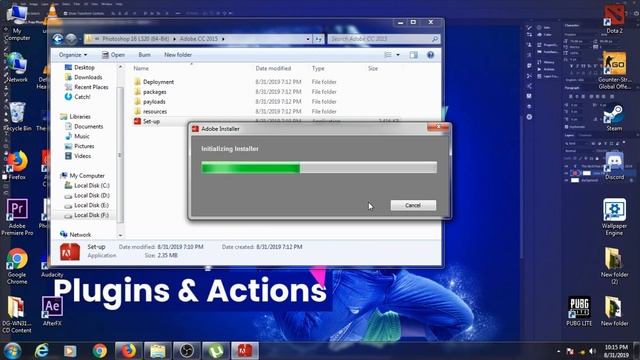Launch Wallpaper Engine desktop icon
The image size is (640, 360).
[x=614, y=217]
